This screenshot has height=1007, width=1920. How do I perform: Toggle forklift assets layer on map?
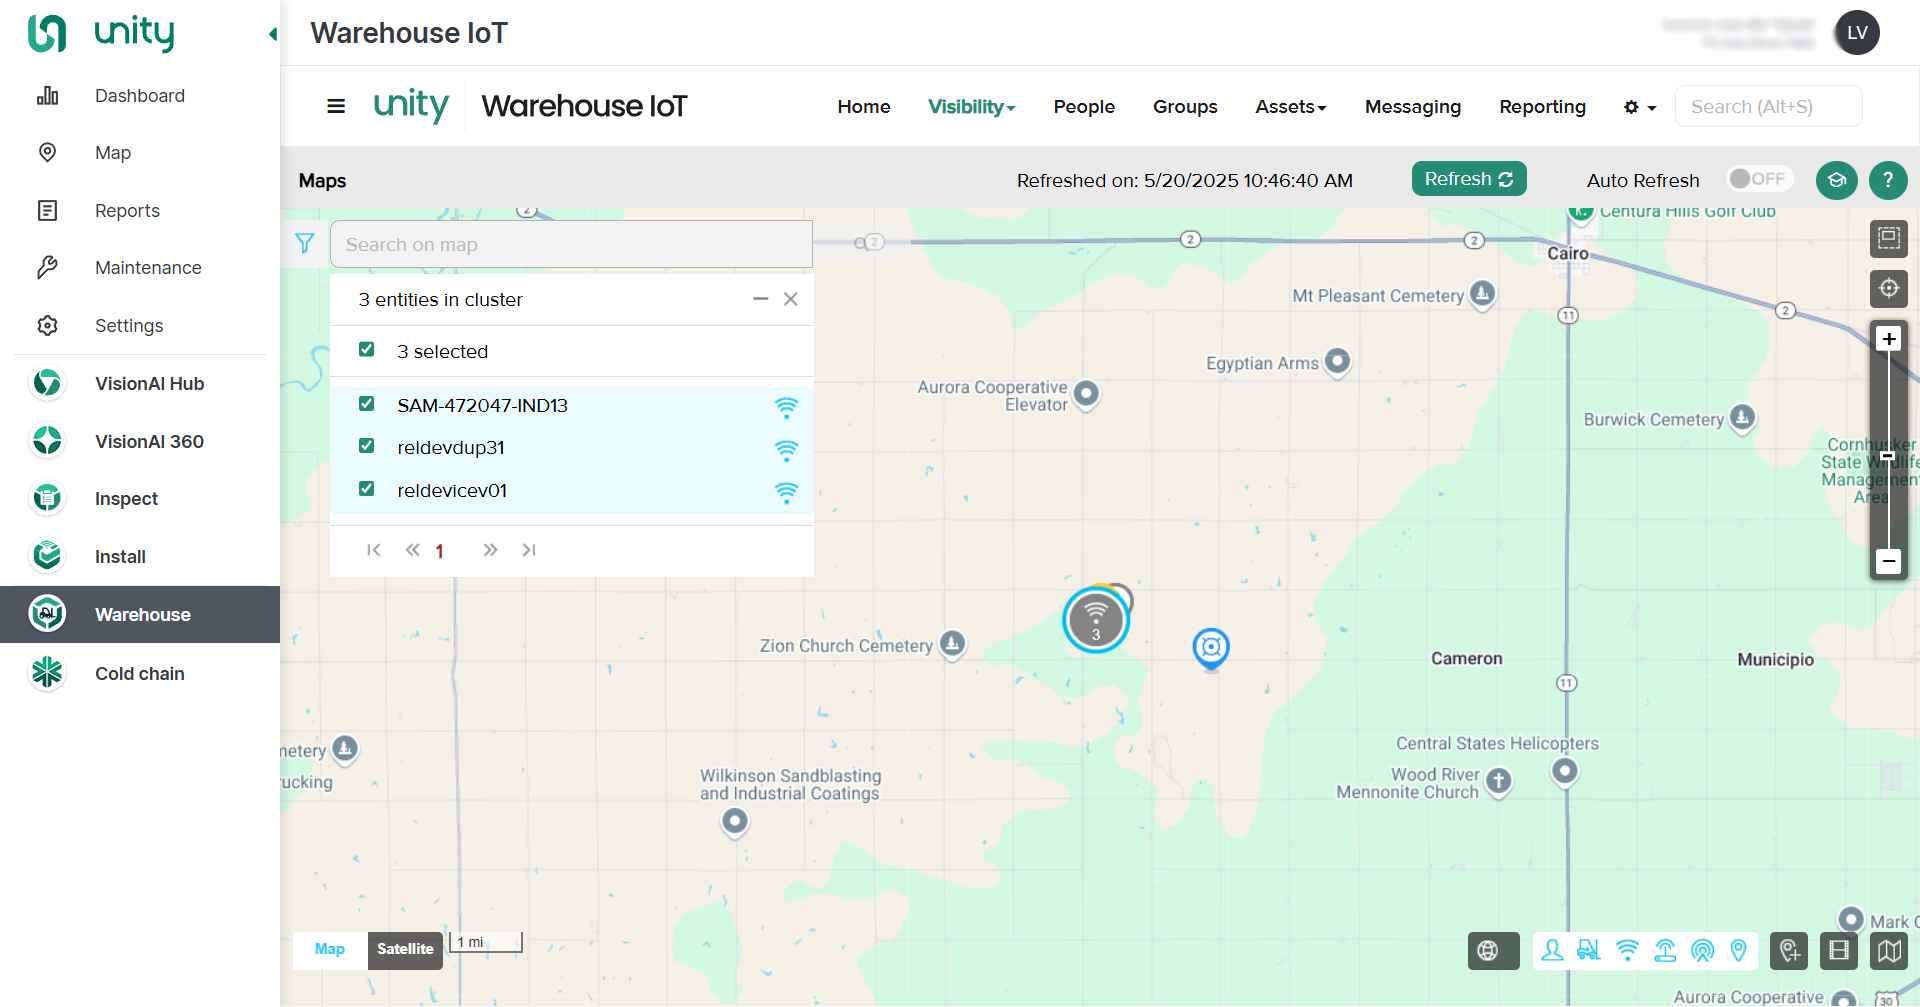pyautogui.click(x=1589, y=950)
